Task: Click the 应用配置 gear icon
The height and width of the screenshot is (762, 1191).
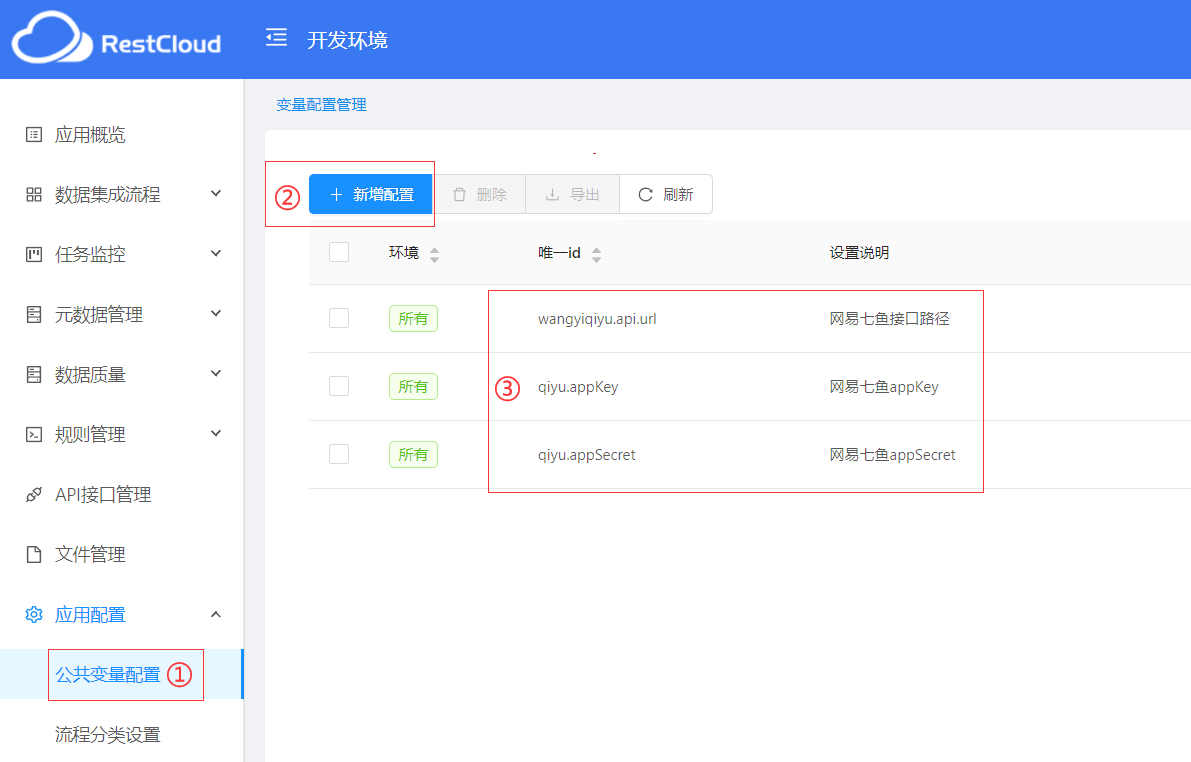Action: (x=34, y=615)
